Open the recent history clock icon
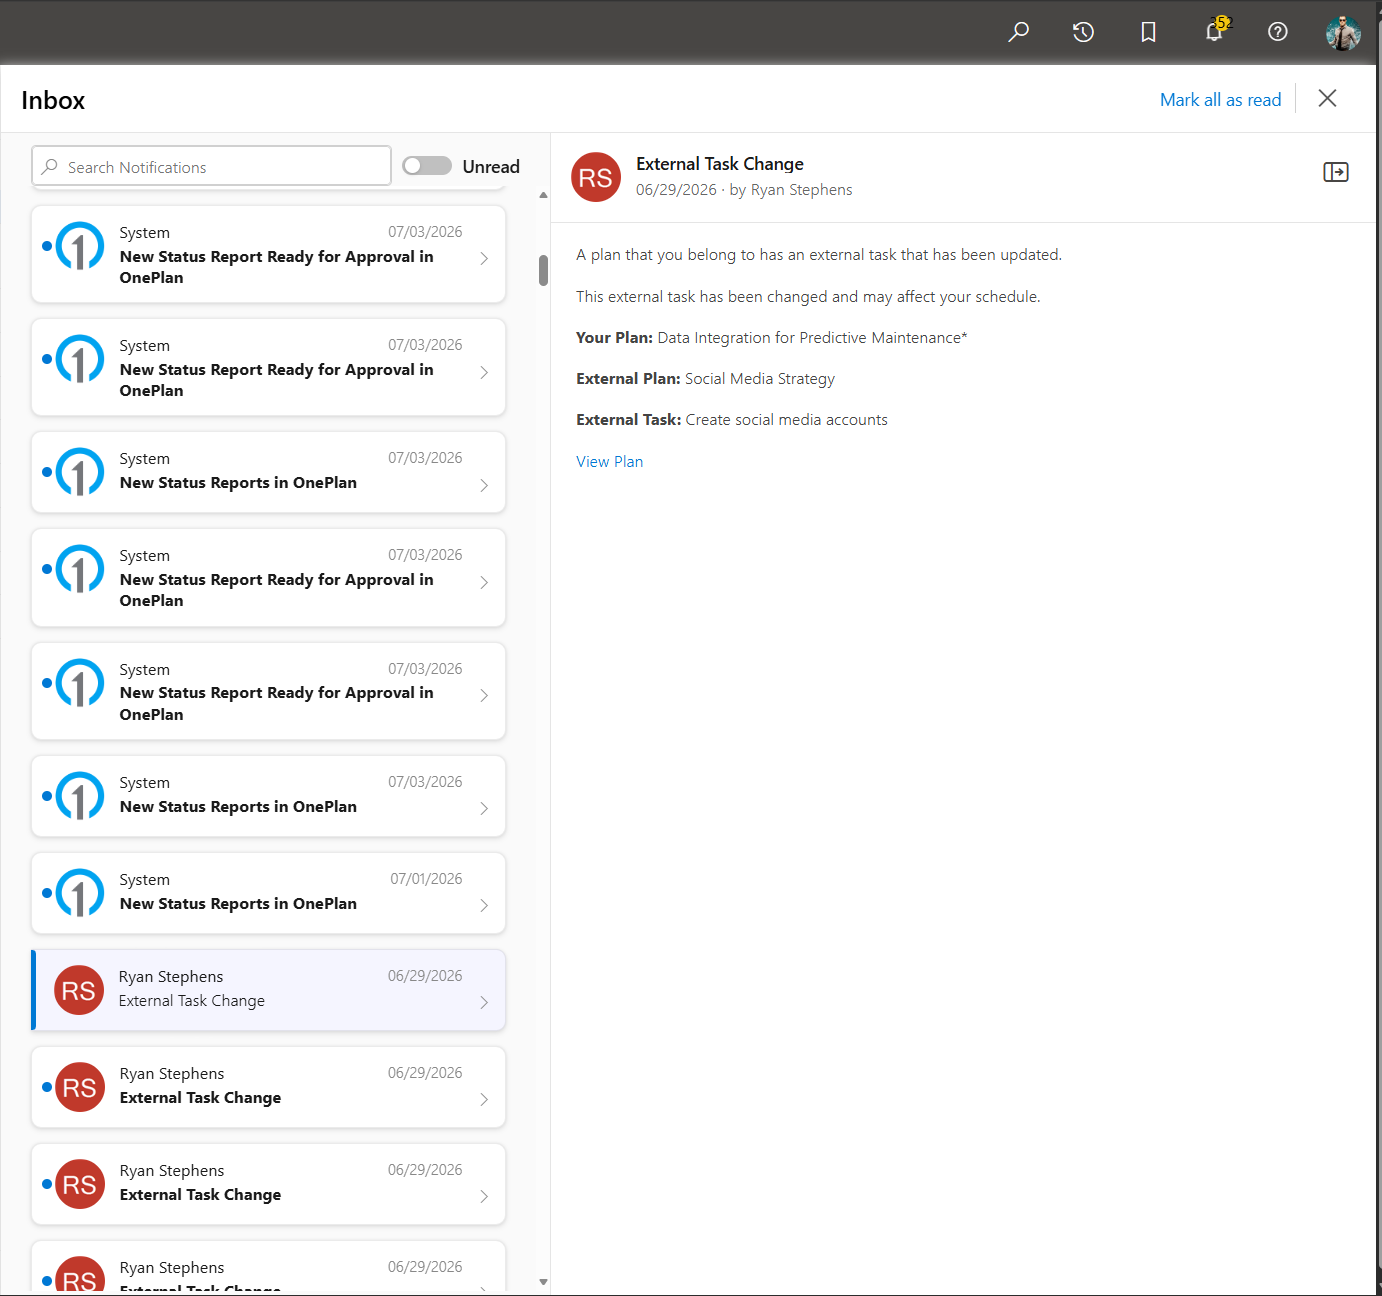 pos(1083,32)
